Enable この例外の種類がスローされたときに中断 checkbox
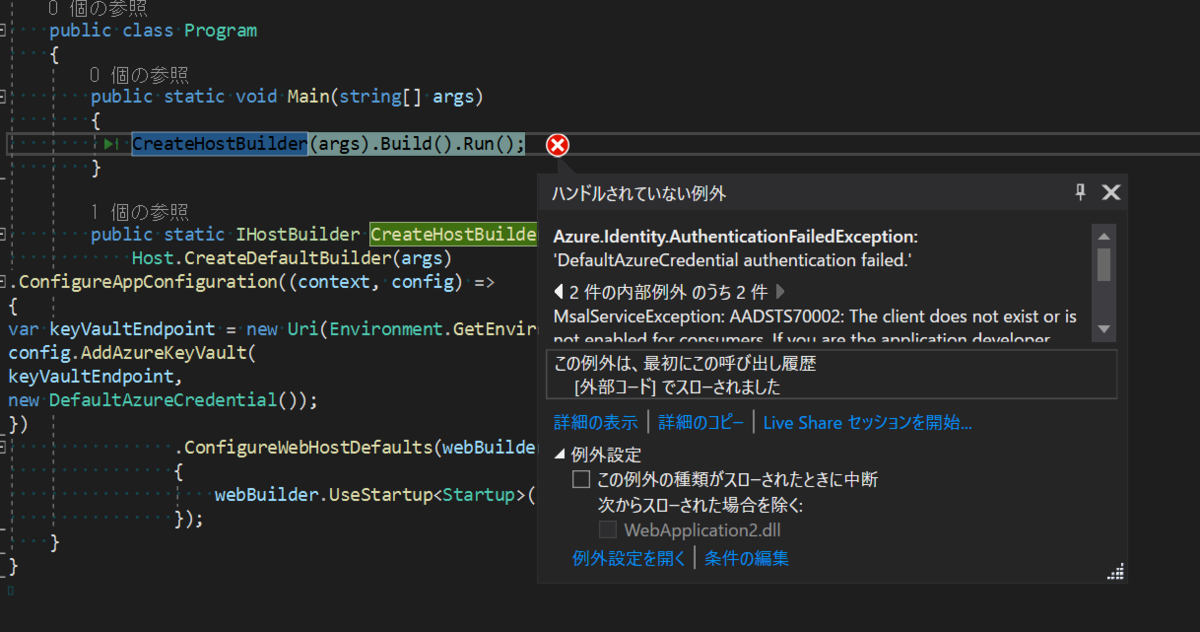This screenshot has width=1200, height=632. [581, 480]
